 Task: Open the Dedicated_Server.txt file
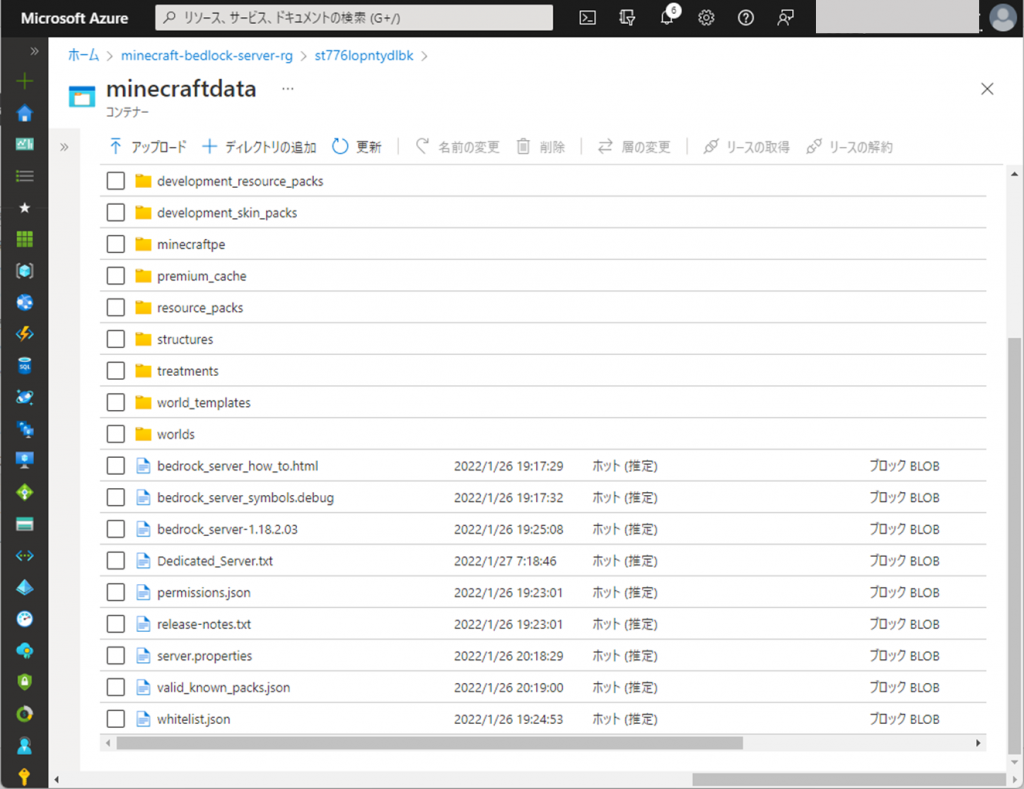pos(215,560)
